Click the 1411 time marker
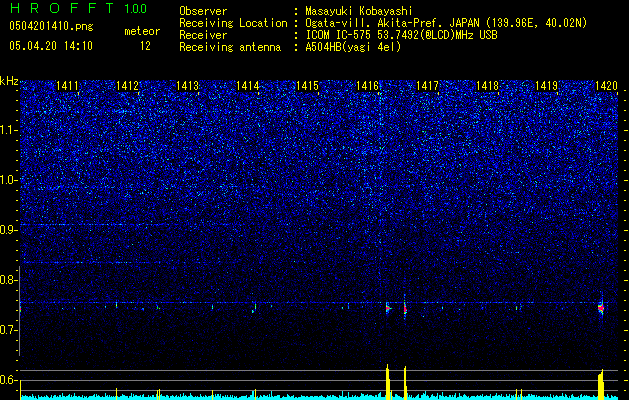Image resolution: width=629 pixels, height=400 pixels. (67, 86)
